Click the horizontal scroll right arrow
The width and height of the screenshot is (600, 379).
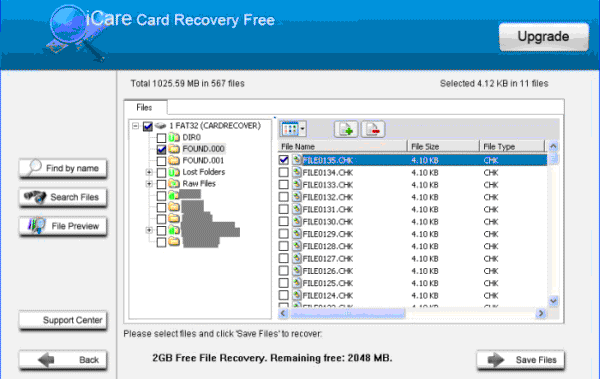pos(541,313)
